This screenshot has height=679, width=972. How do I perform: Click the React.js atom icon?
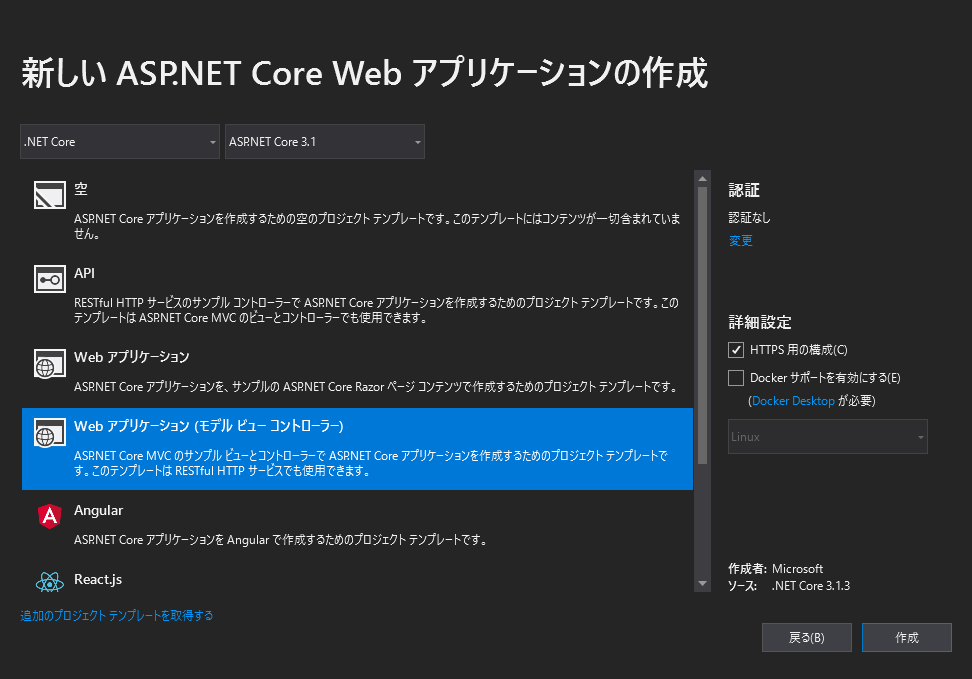click(50, 582)
